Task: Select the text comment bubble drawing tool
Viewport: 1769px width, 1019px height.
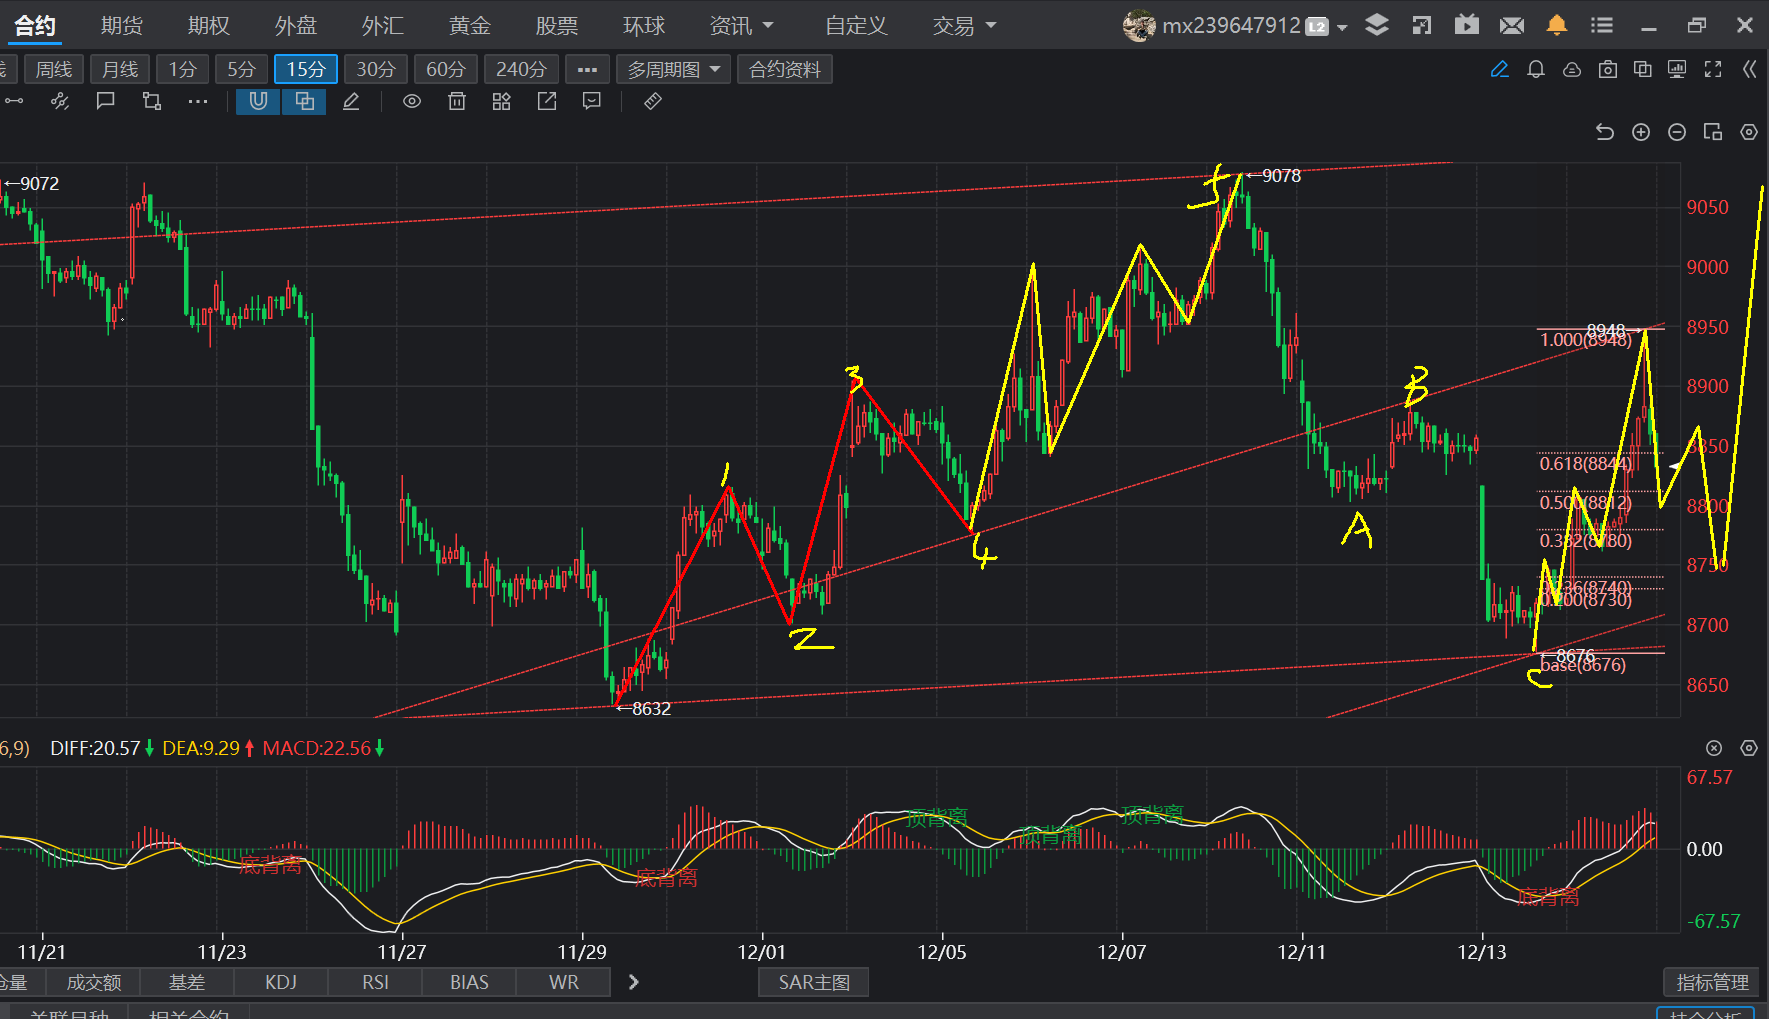Action: pos(105,101)
